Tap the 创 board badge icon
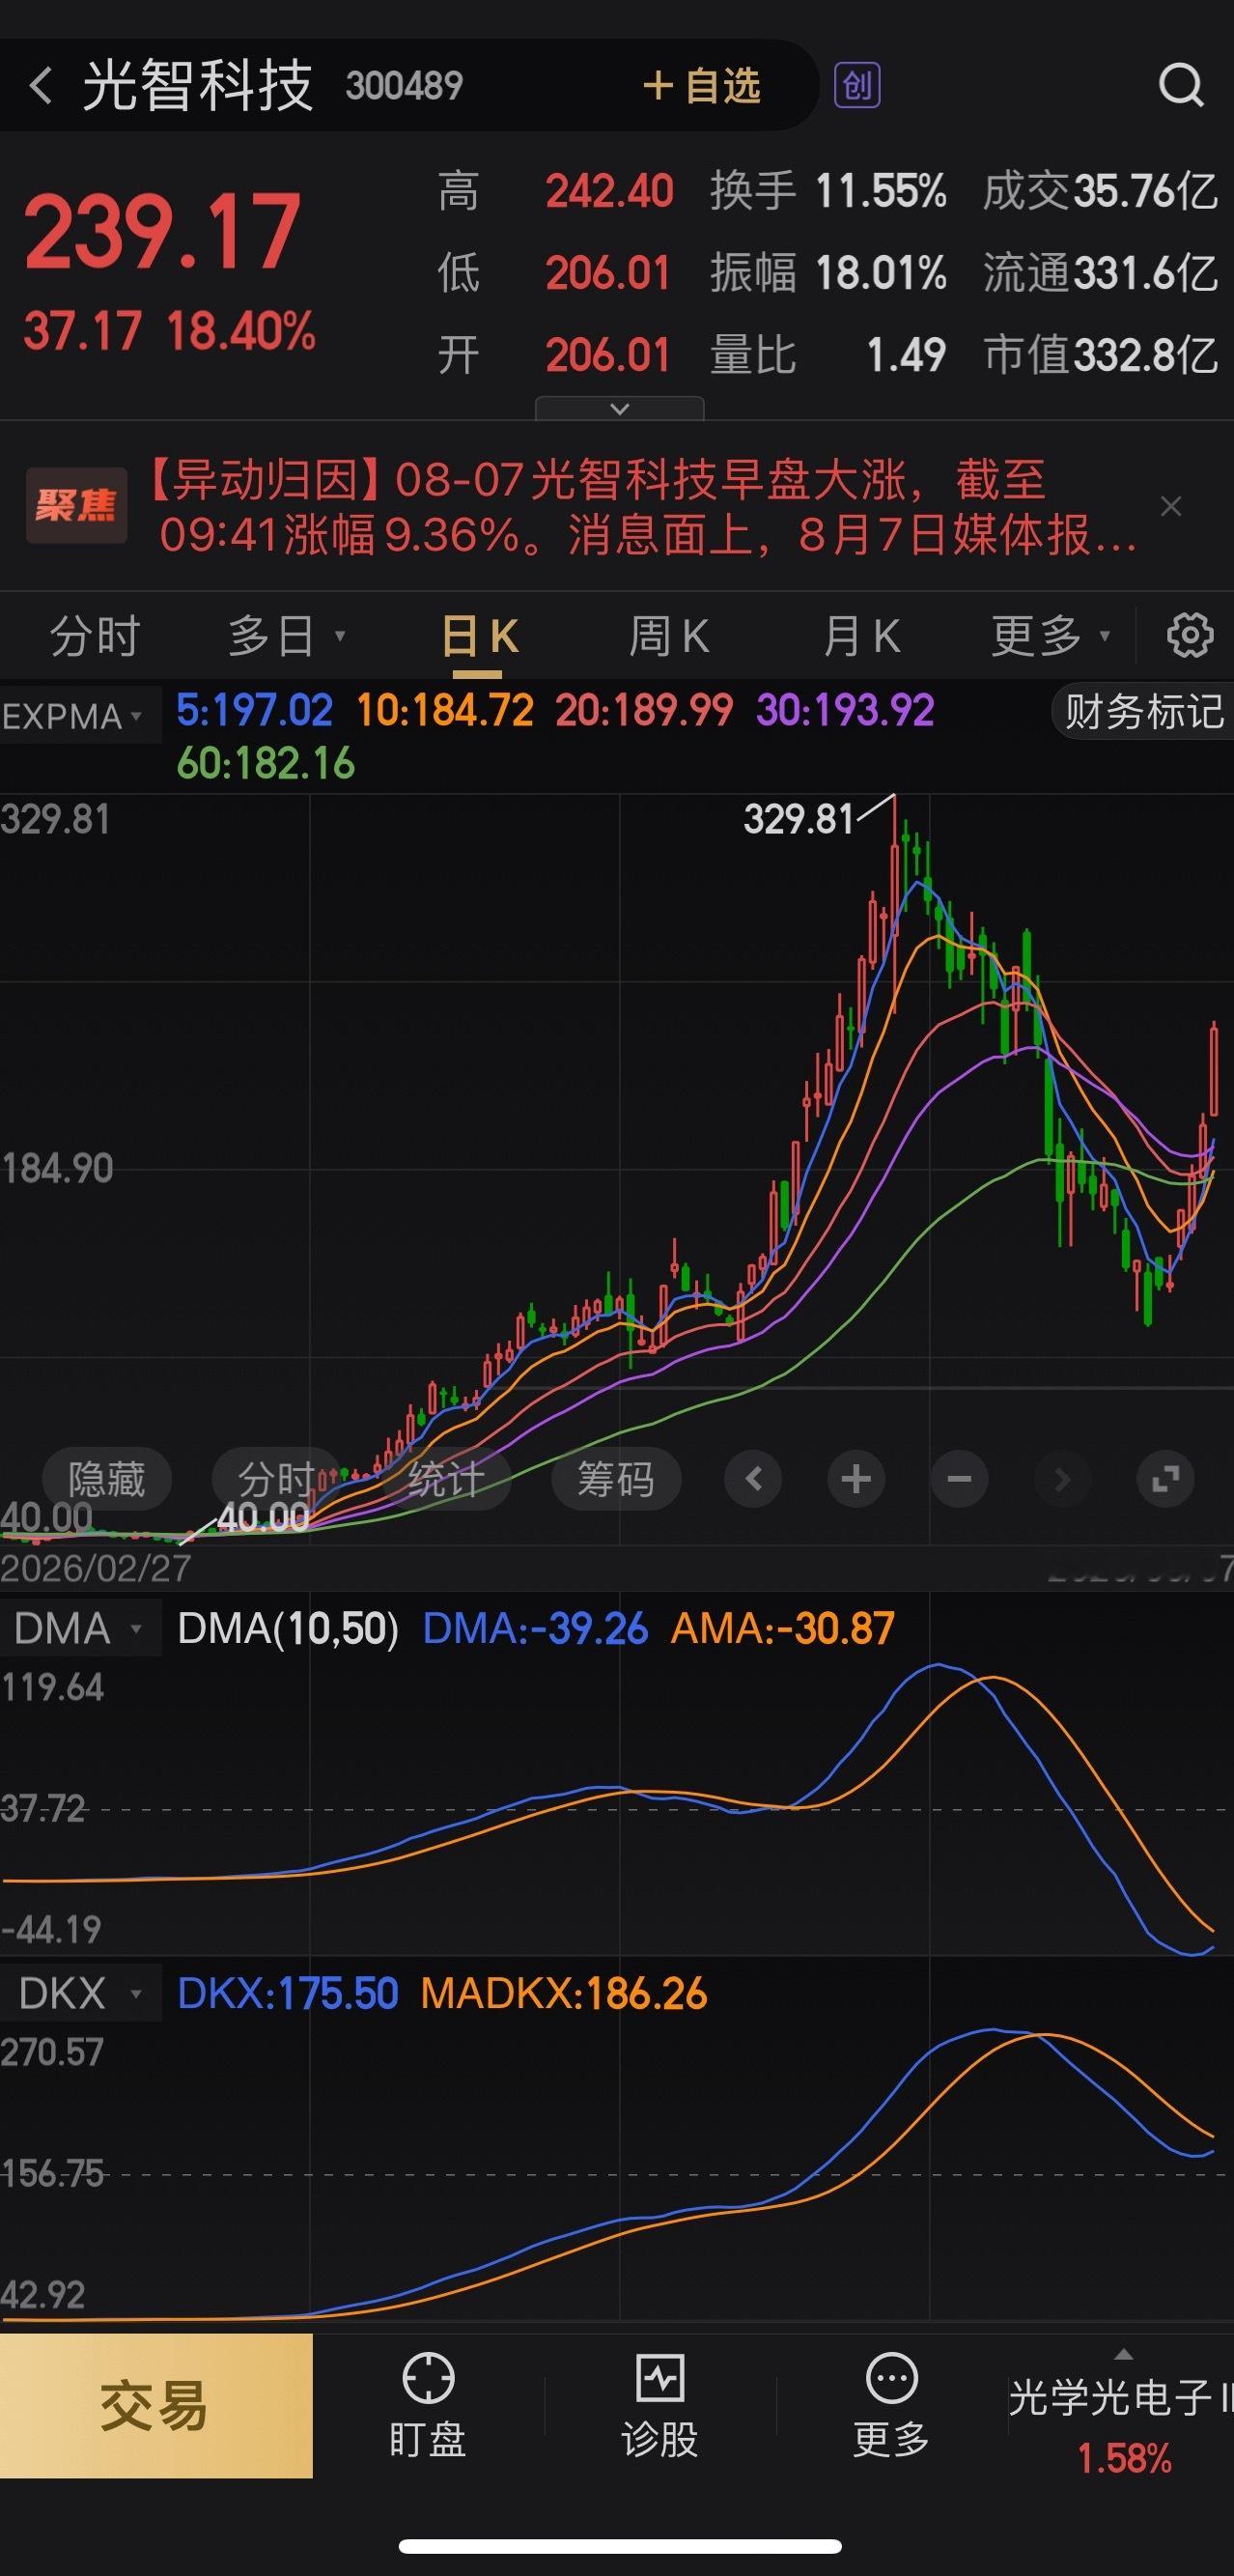This screenshot has height=2576, width=1234. click(857, 86)
